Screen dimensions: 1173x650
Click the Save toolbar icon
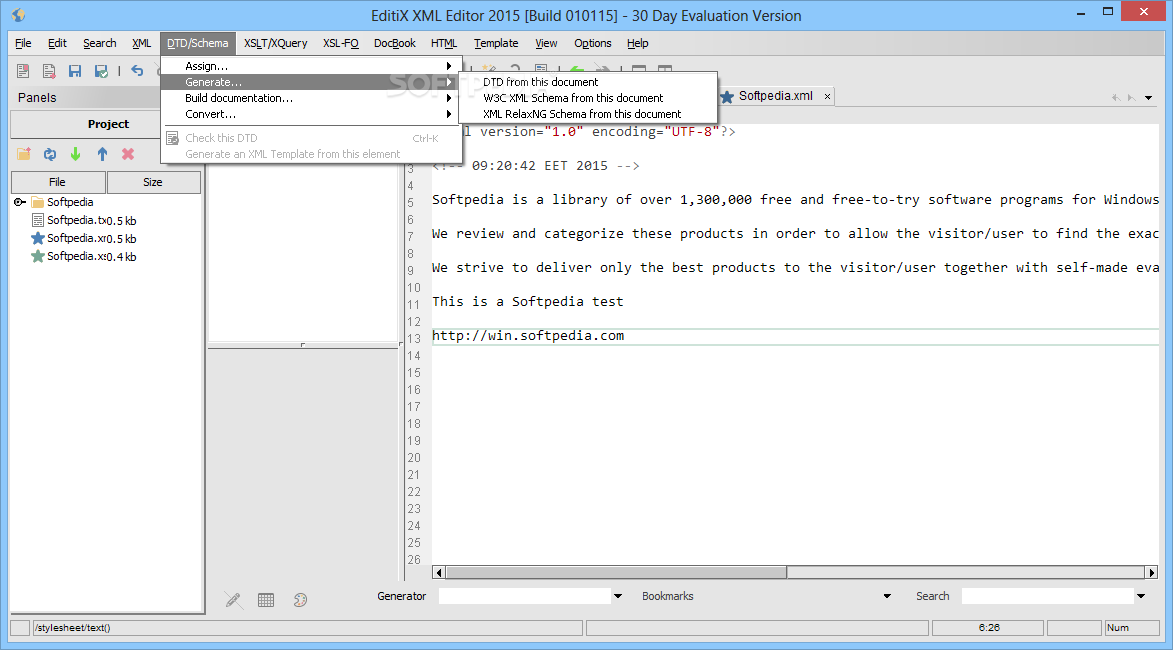click(75, 71)
